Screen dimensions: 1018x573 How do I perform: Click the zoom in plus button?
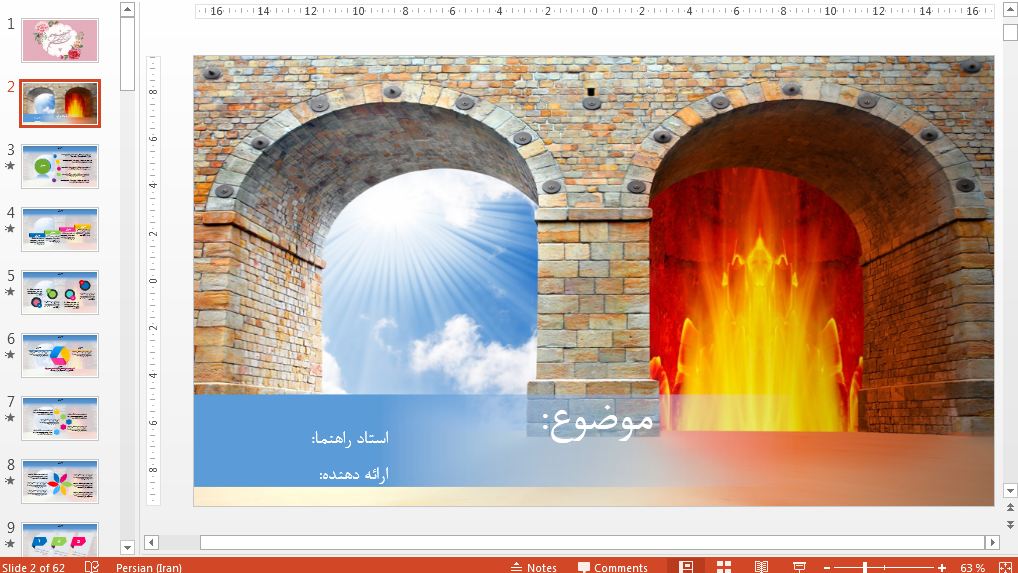pyautogui.click(x=942, y=567)
